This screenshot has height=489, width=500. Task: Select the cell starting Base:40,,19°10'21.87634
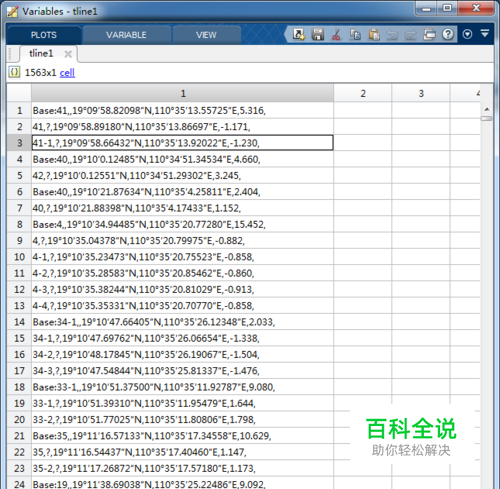pyautogui.click(x=183, y=192)
